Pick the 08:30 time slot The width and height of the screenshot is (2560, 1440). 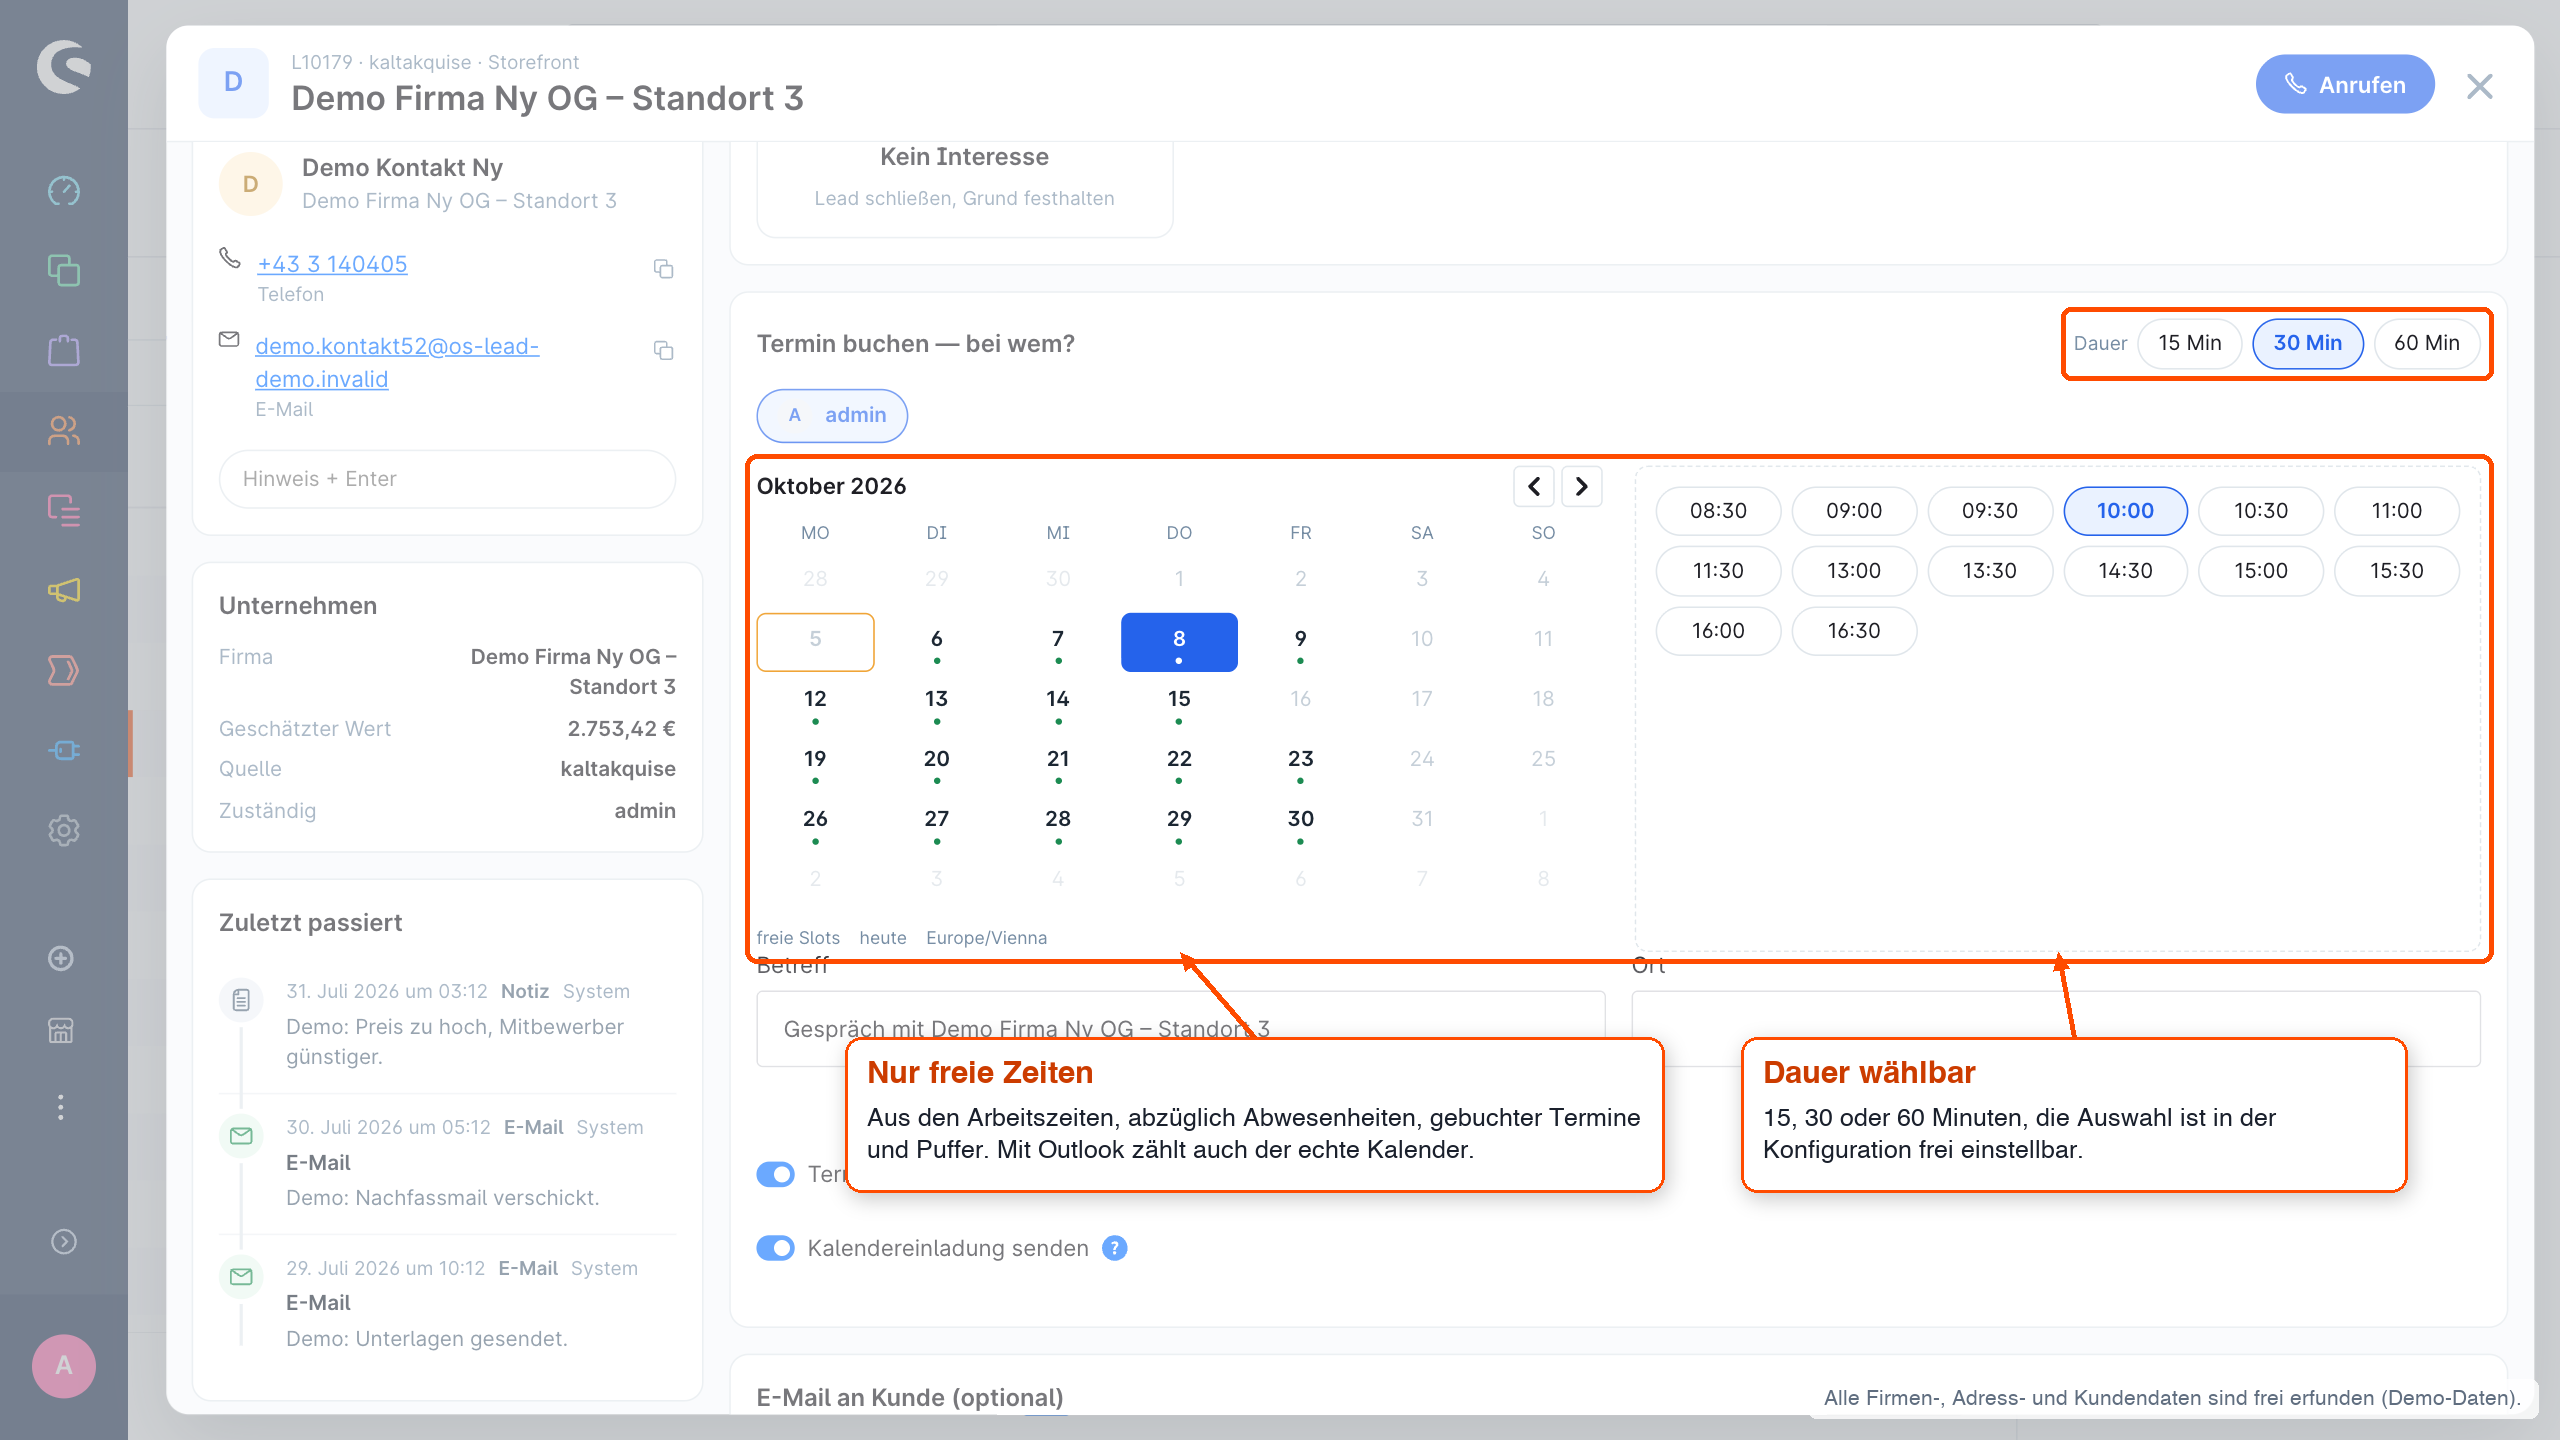tap(1718, 511)
